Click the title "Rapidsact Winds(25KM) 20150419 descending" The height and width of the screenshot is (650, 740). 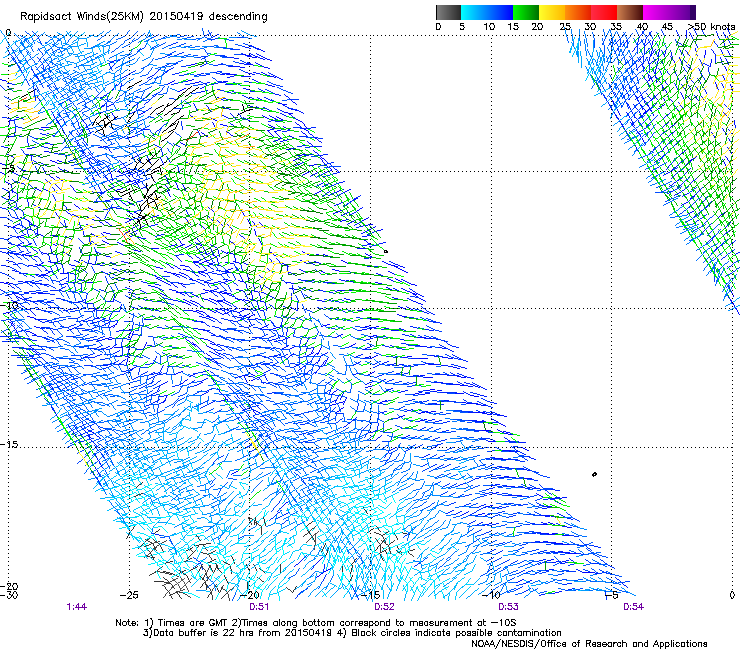point(143,17)
